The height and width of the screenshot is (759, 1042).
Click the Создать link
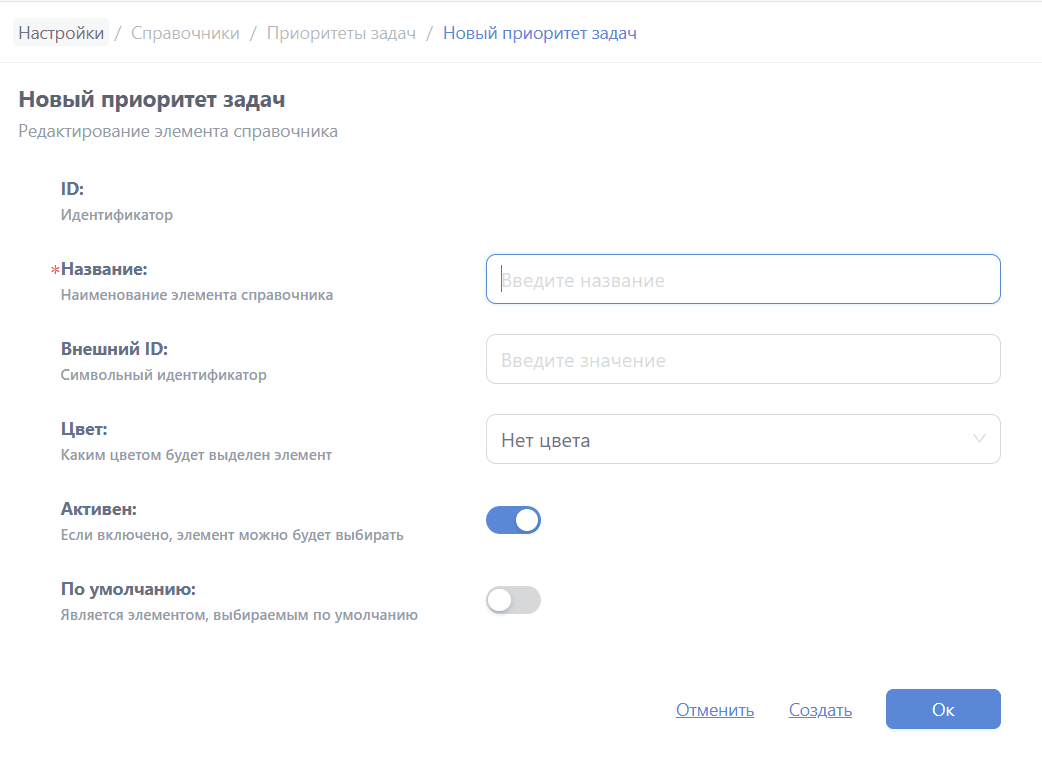click(820, 710)
